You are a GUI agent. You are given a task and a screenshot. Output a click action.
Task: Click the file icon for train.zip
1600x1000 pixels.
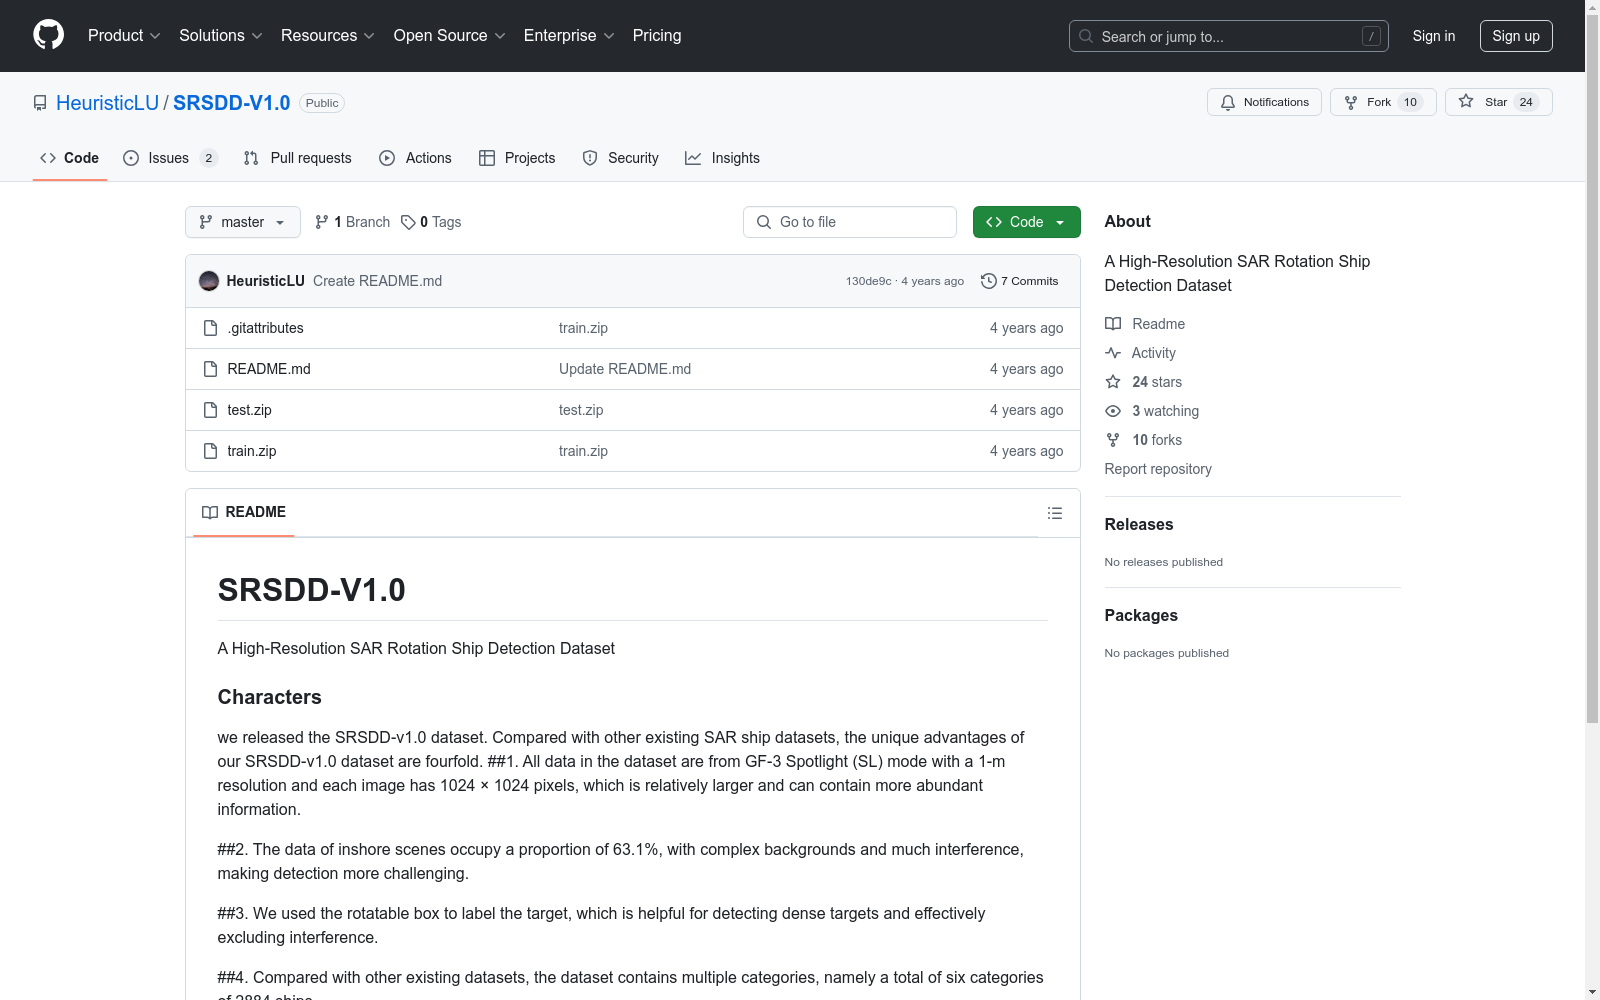click(x=210, y=451)
